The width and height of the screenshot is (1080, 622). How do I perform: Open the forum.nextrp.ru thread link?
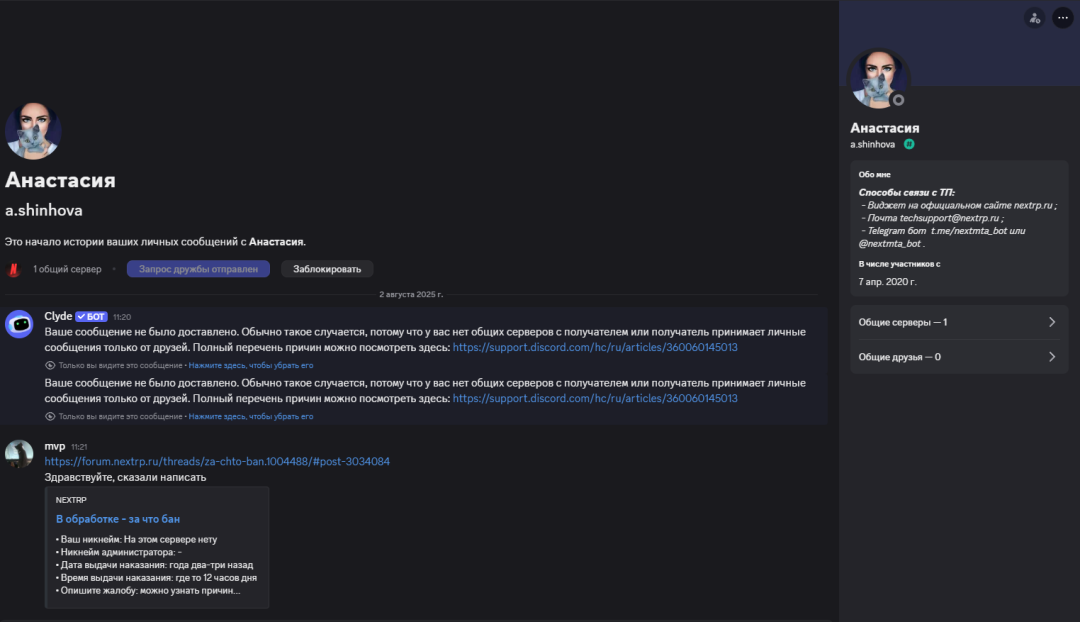point(217,462)
